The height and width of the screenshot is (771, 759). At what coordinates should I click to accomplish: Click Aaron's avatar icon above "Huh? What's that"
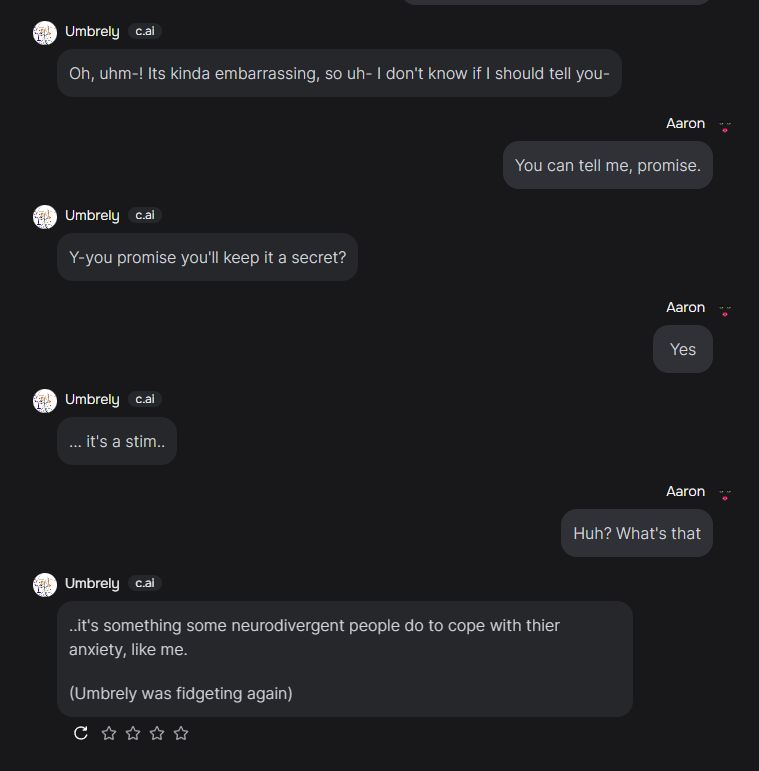[x=725, y=493]
